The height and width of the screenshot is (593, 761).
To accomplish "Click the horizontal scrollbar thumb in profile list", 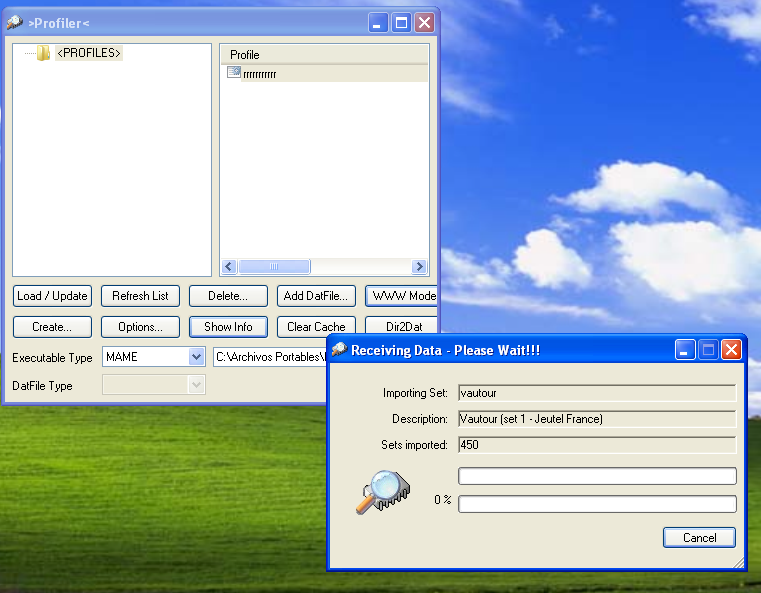I will point(274,266).
